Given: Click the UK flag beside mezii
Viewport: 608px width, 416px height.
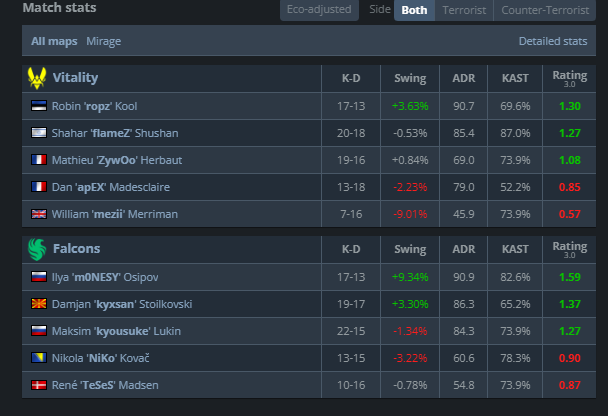Looking at the screenshot, I should [39, 213].
